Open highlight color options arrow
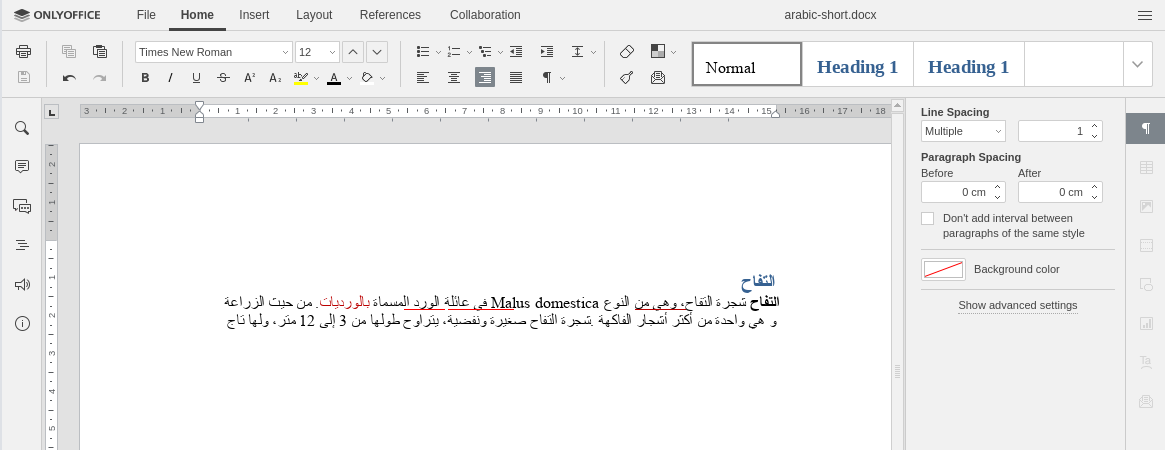This screenshot has height=450, width=1165. (317, 77)
